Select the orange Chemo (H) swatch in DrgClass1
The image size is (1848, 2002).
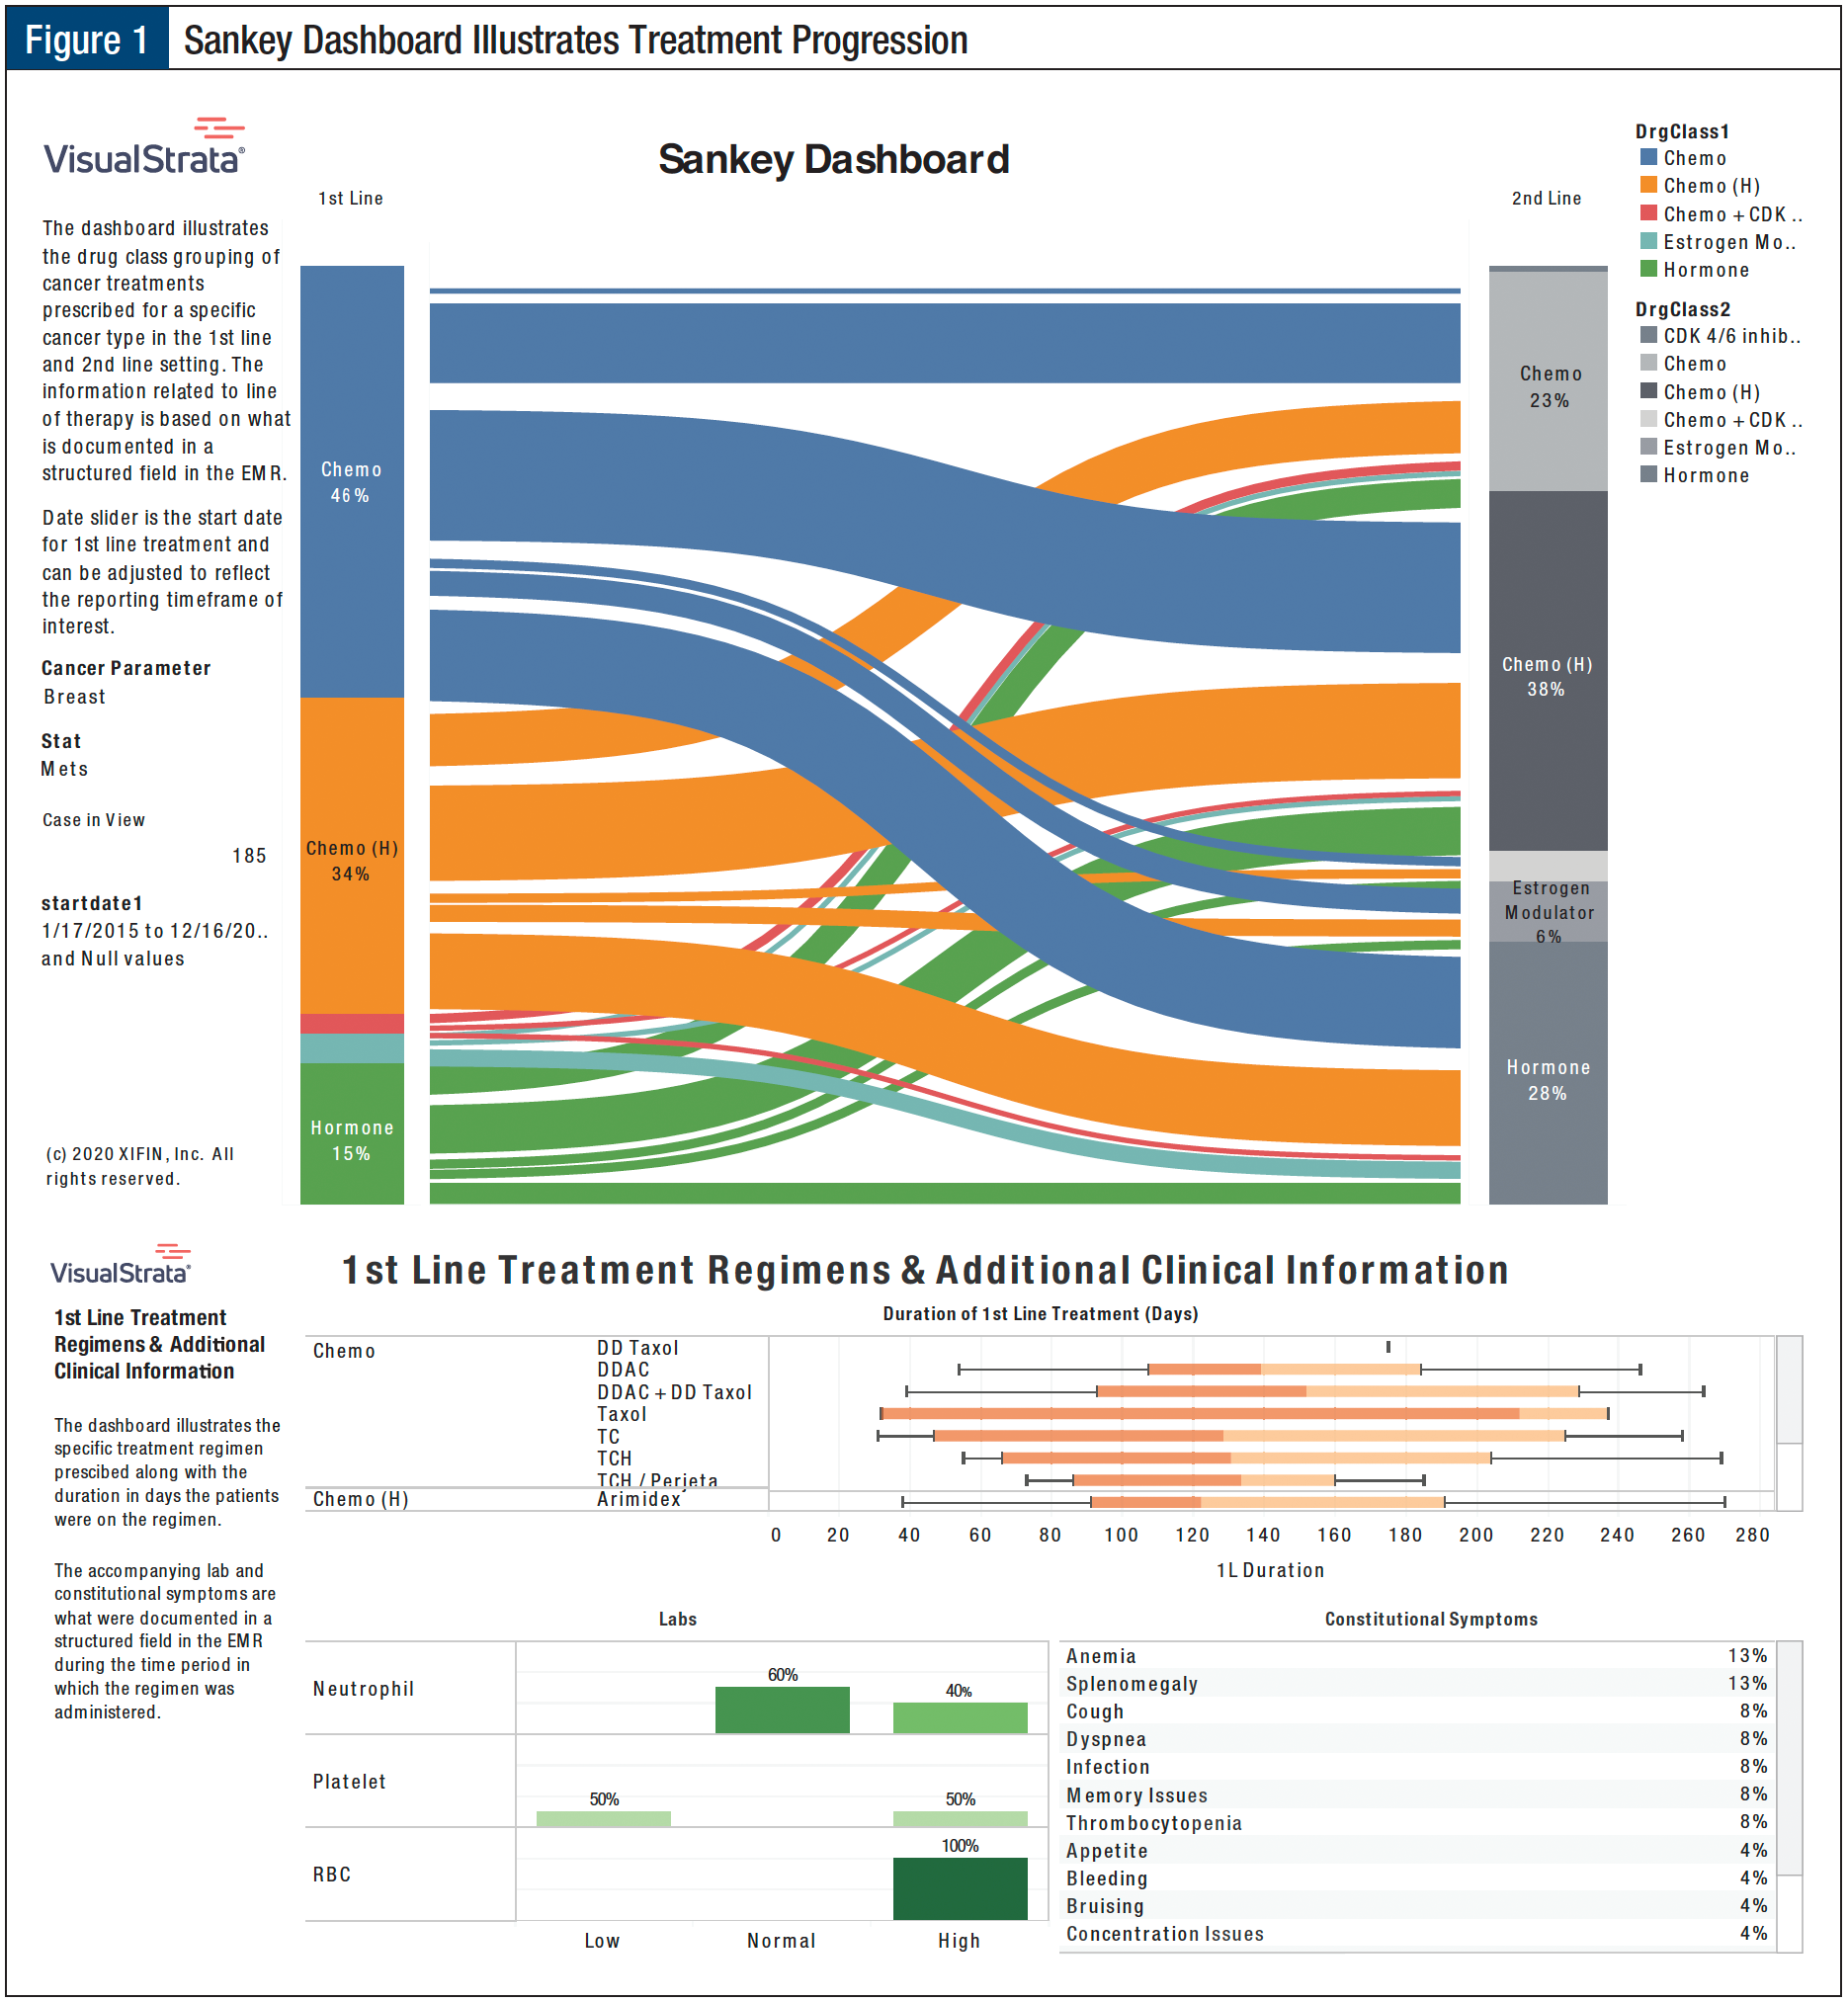[1649, 186]
